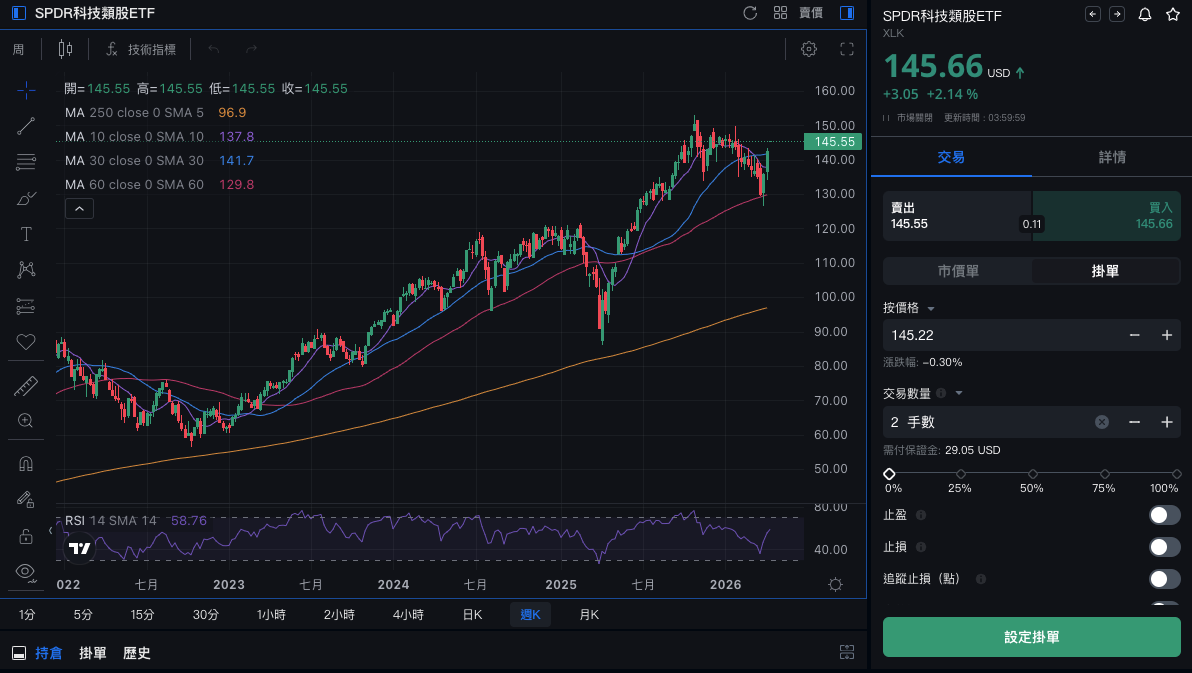Open the 按價格 price type dropdown
Image resolution: width=1192 pixels, height=673 pixels.
[x=931, y=308]
